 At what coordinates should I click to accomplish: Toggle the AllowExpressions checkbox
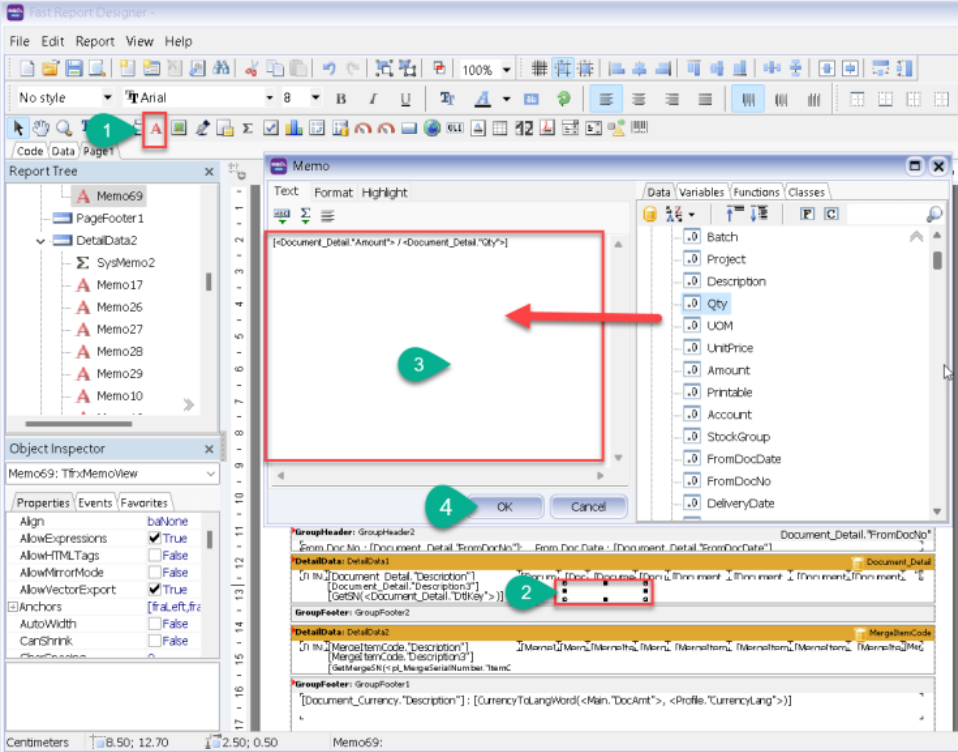154,539
